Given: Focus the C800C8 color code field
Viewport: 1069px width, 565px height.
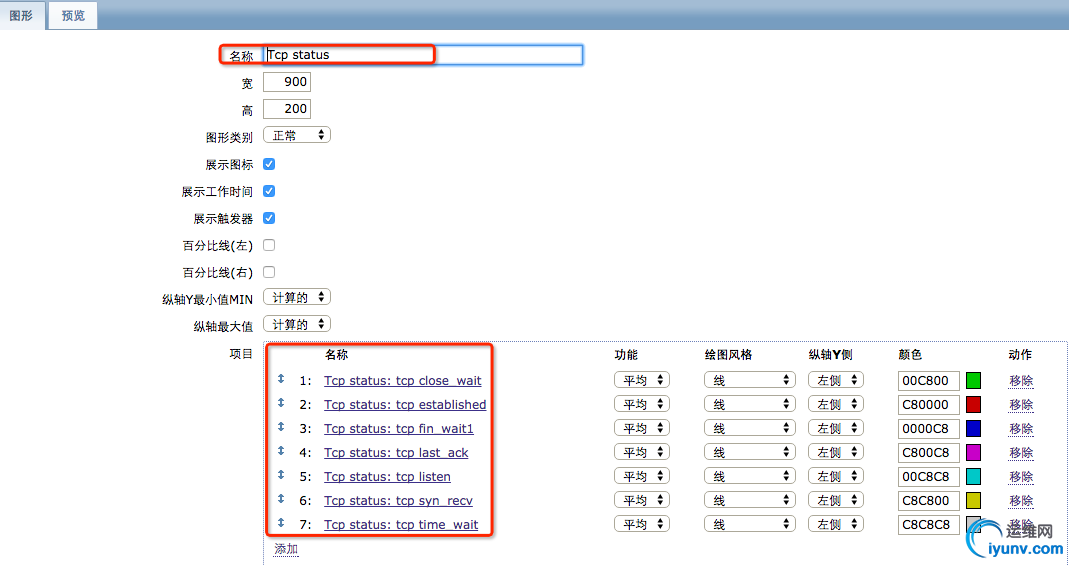Looking at the screenshot, I should pyautogui.click(x=929, y=453).
